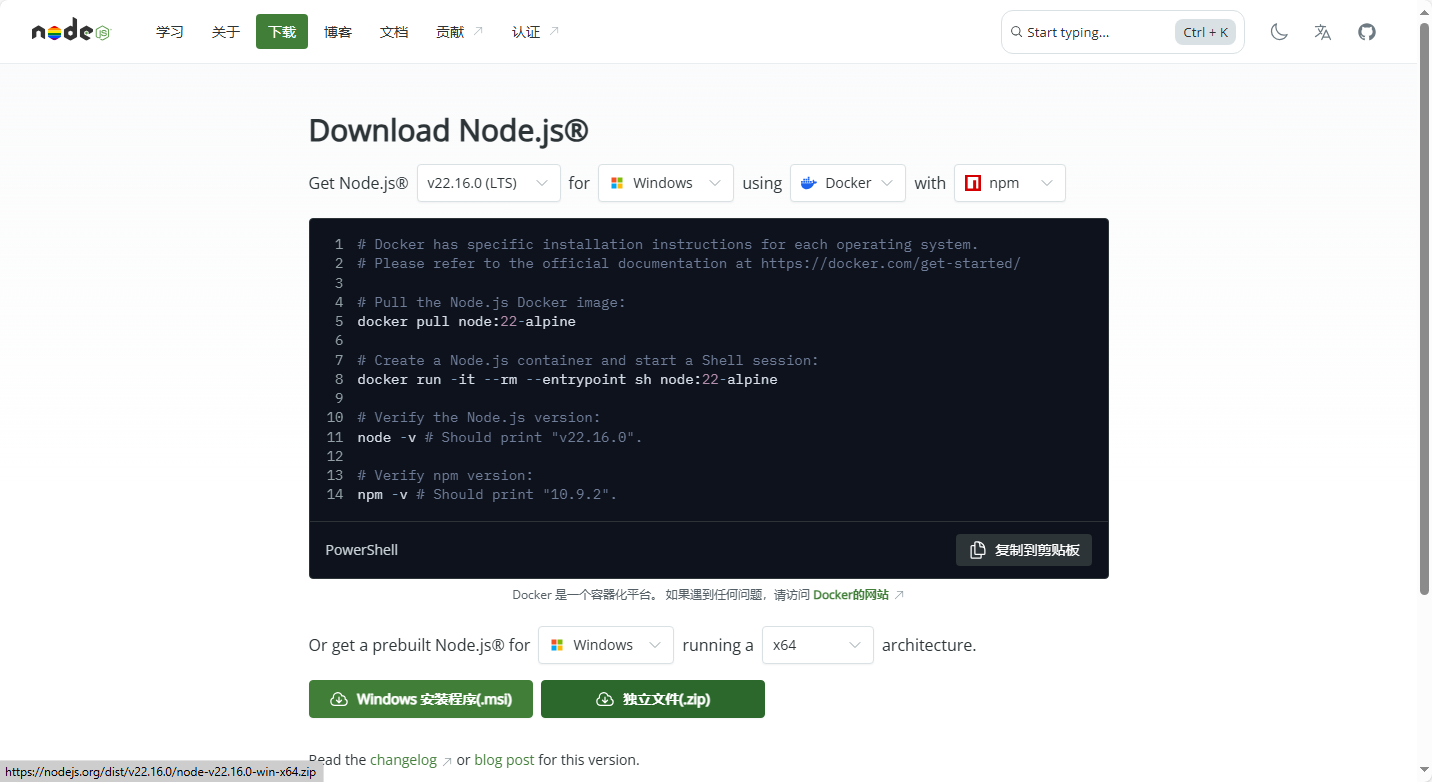The width and height of the screenshot is (1432, 782).
Task: Open the Docker install method dropdown
Action: pos(848,183)
